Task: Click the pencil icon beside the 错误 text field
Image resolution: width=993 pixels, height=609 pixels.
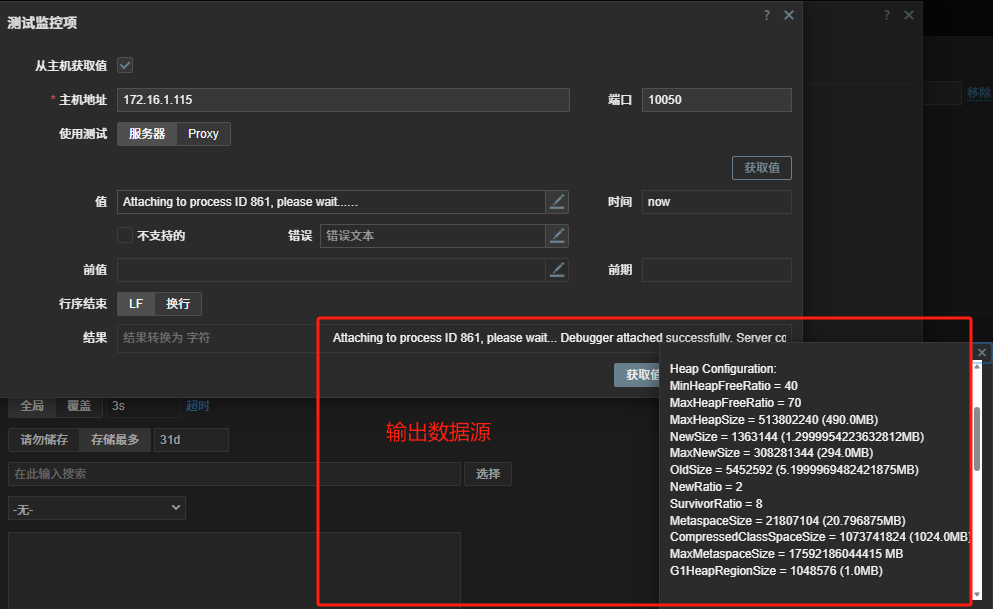Action: click(557, 236)
